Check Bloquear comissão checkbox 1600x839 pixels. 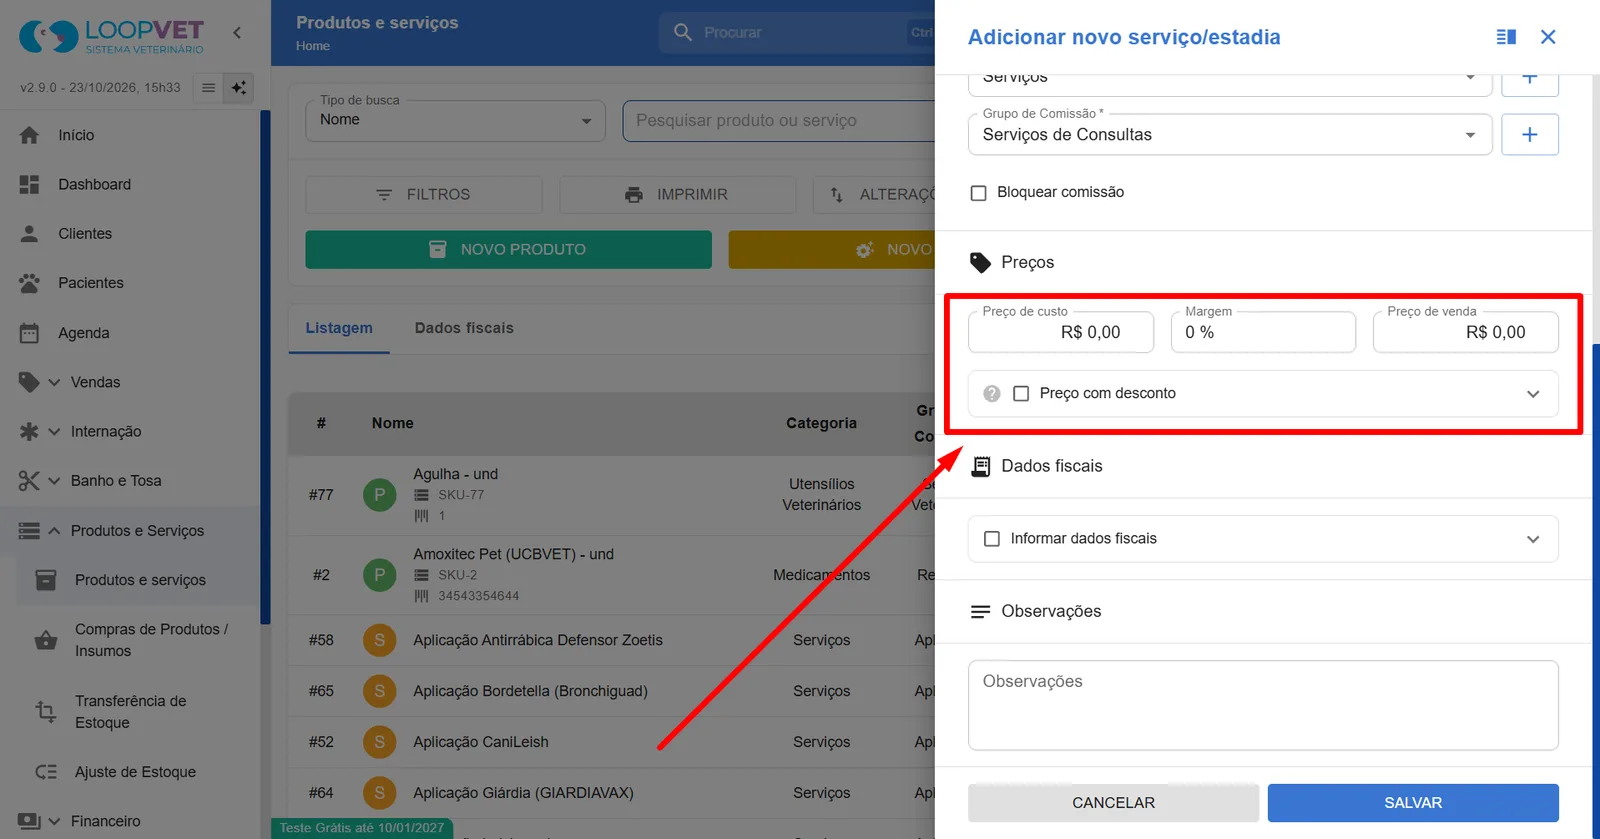pyautogui.click(x=979, y=193)
